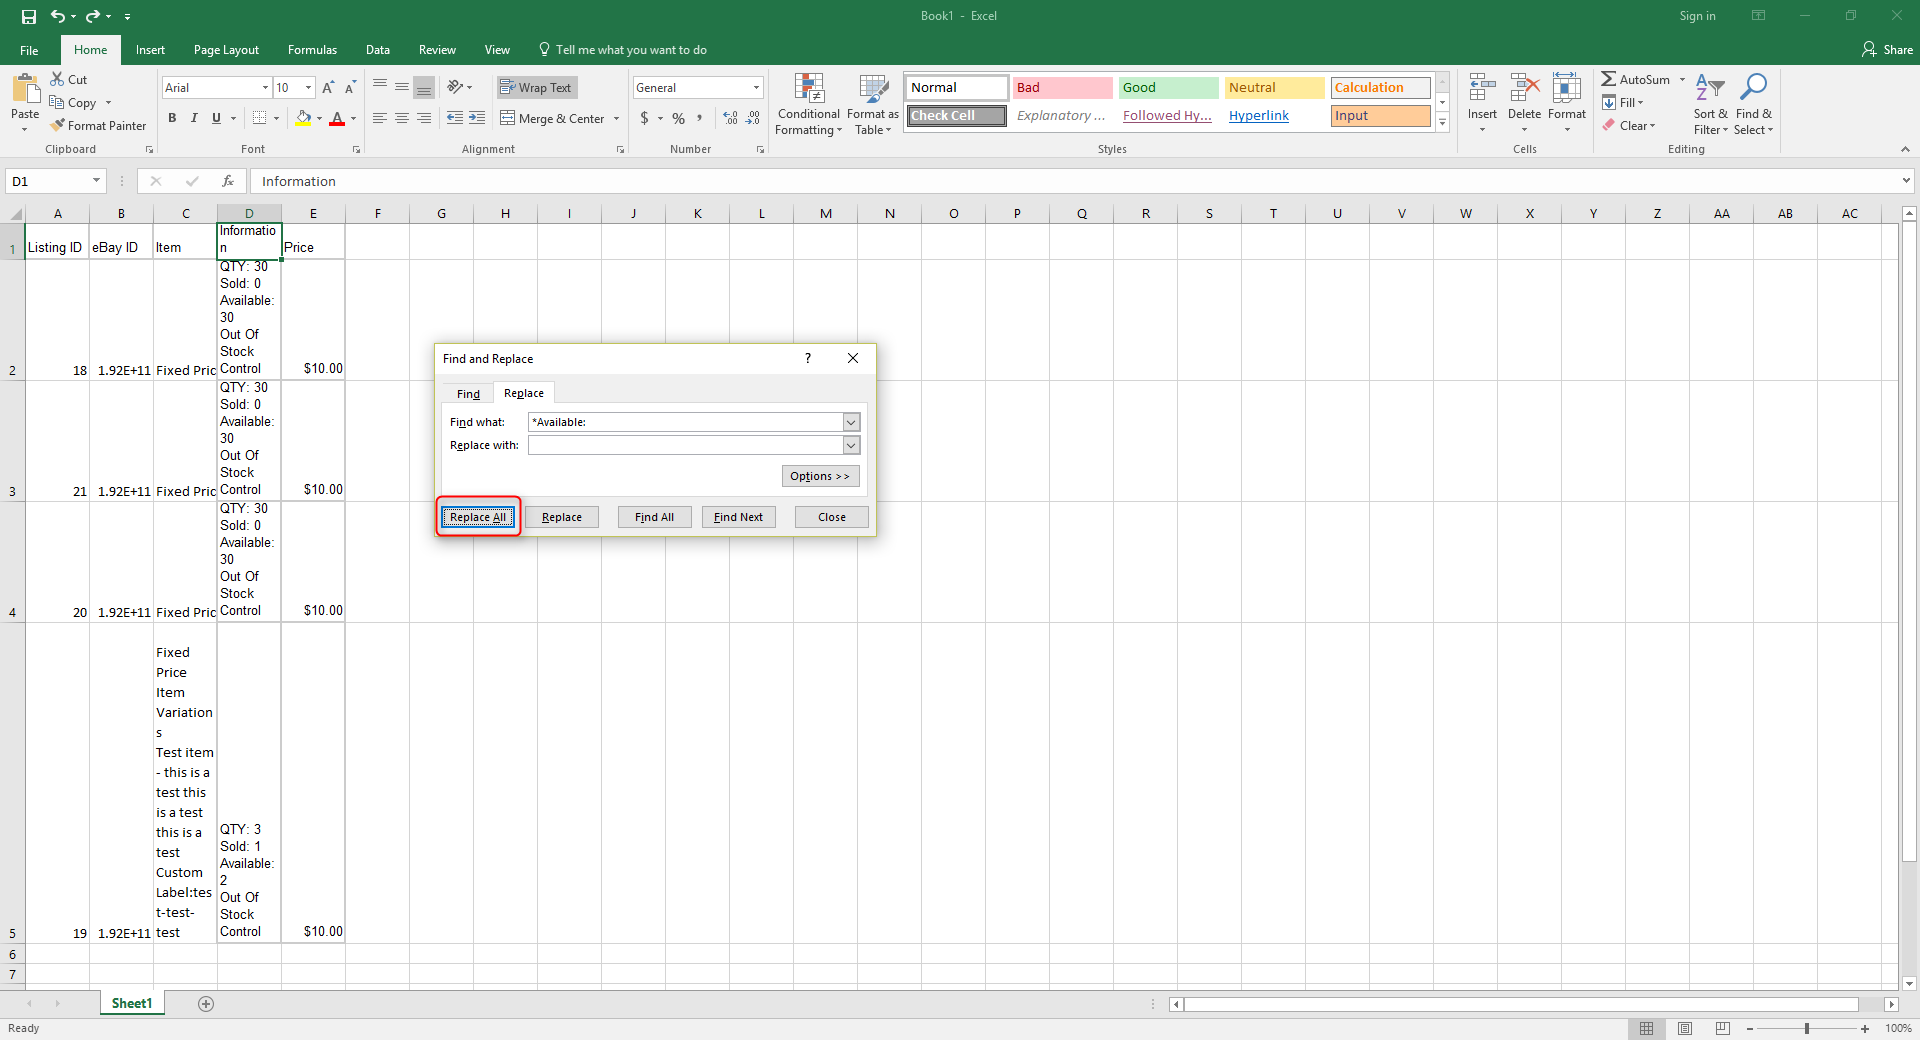Viewport: 1920px width, 1040px height.
Task: Apply accounting dollar format
Action: pos(644,118)
